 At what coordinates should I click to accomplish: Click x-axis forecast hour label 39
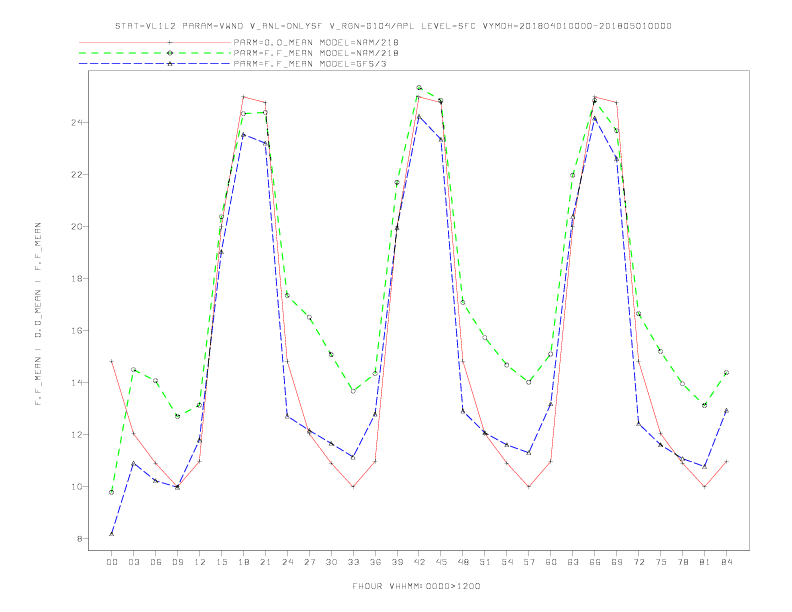click(397, 562)
